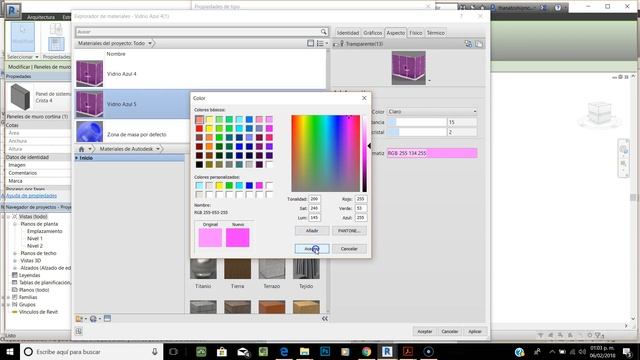Click the Azul value field

[360, 218]
